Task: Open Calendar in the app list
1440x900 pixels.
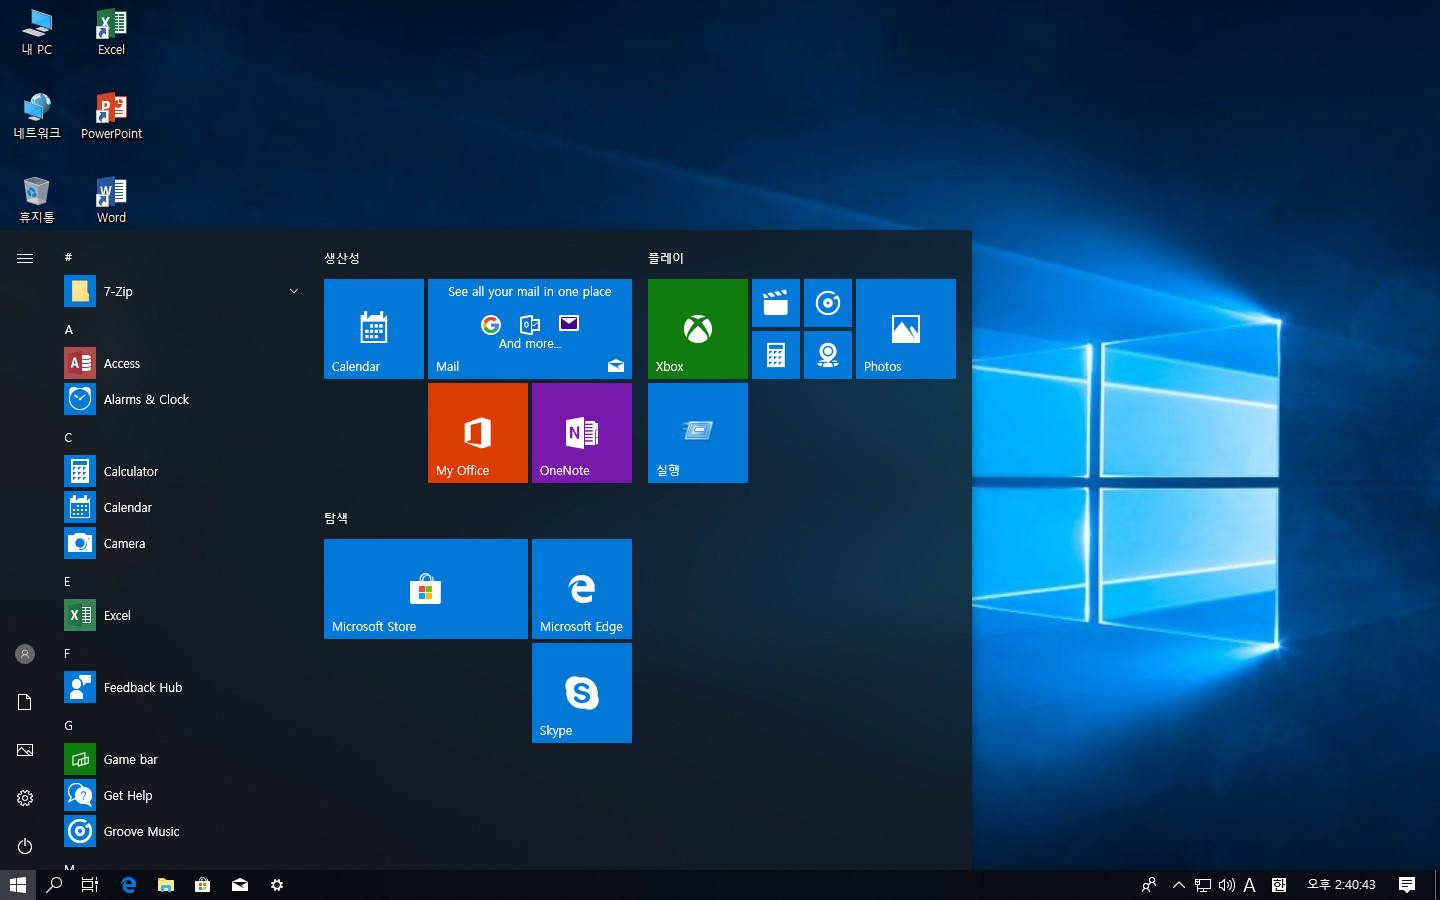Action: pyautogui.click(x=184, y=507)
